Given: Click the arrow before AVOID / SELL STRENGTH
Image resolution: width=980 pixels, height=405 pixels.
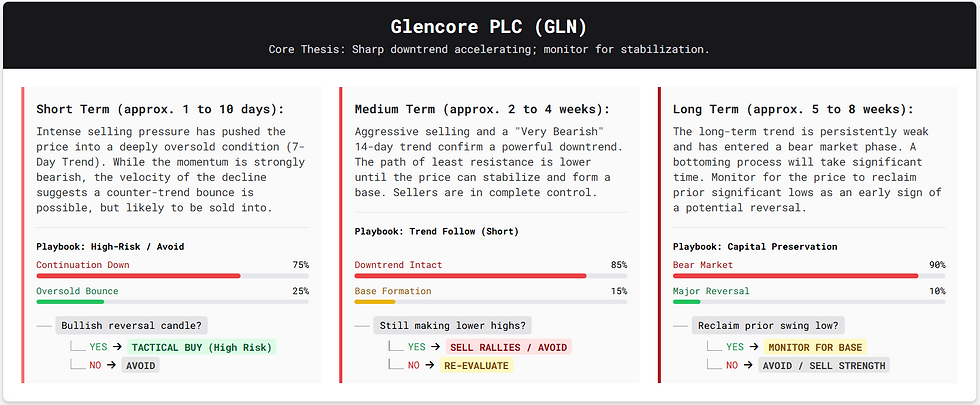Looking at the screenshot, I should [748, 366].
